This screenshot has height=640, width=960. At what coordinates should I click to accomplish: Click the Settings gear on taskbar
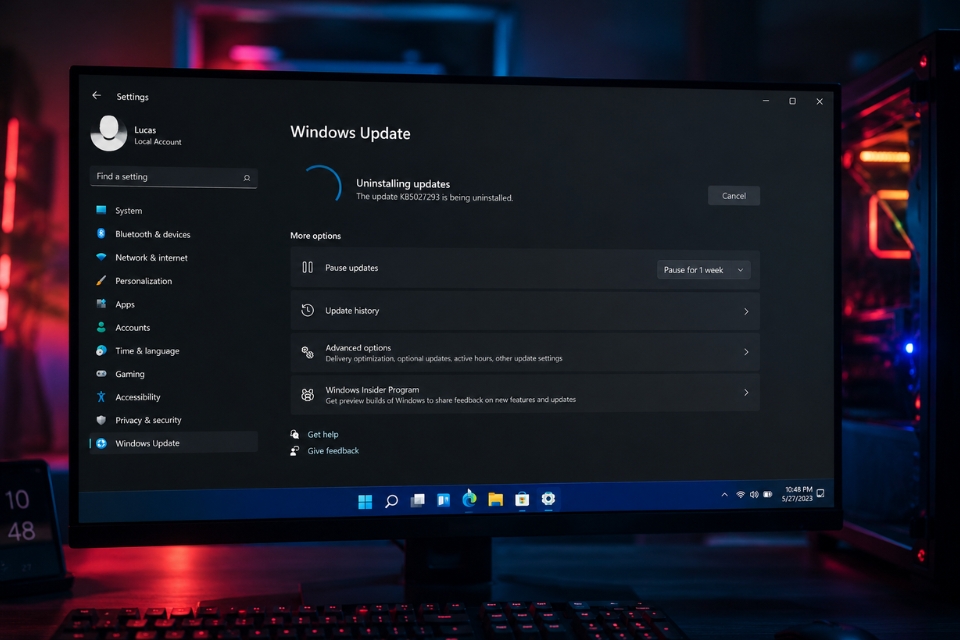tap(548, 499)
